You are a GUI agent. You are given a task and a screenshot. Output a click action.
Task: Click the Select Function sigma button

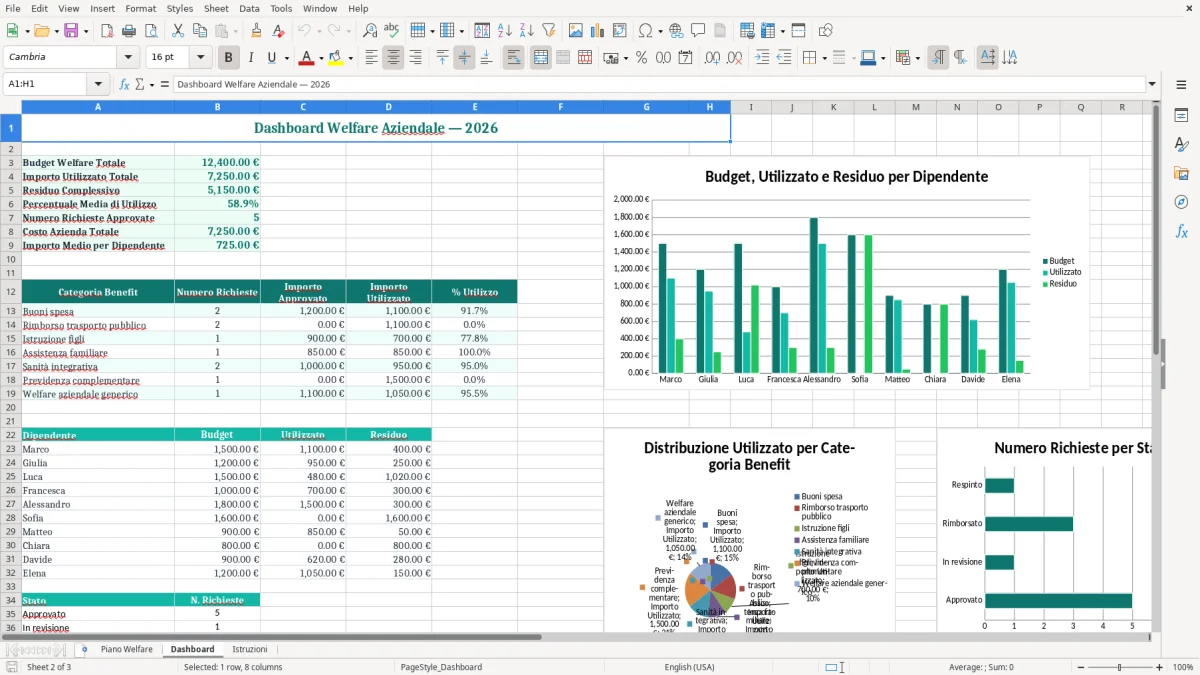140,84
